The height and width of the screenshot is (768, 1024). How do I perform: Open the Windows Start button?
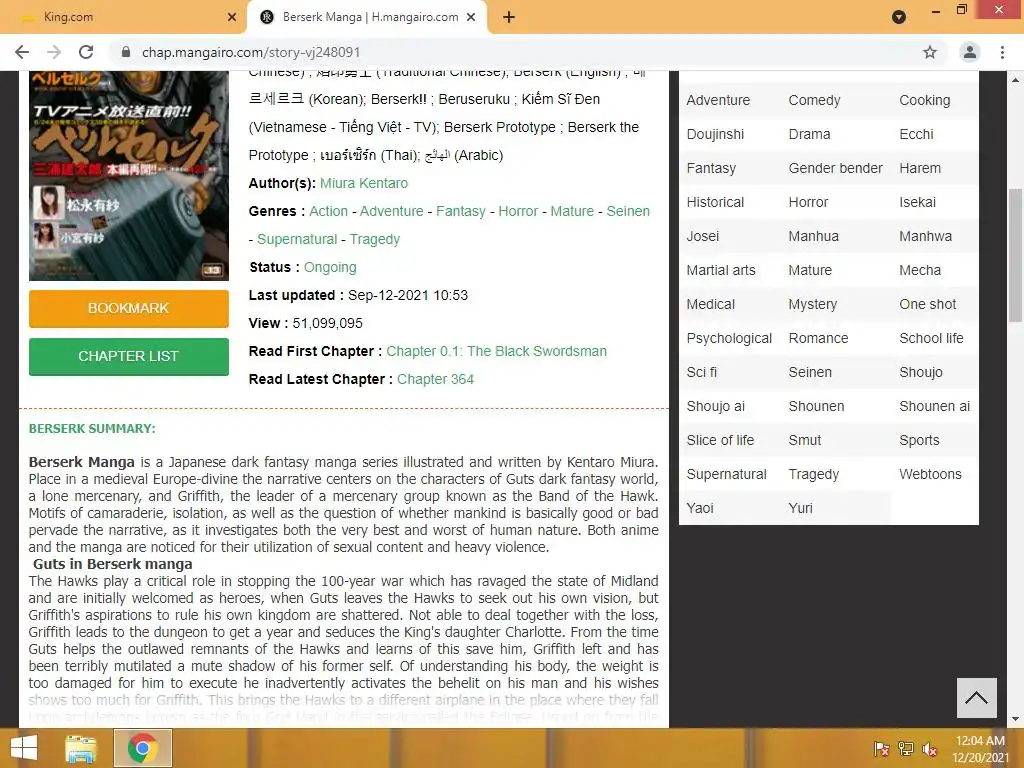pos(24,748)
